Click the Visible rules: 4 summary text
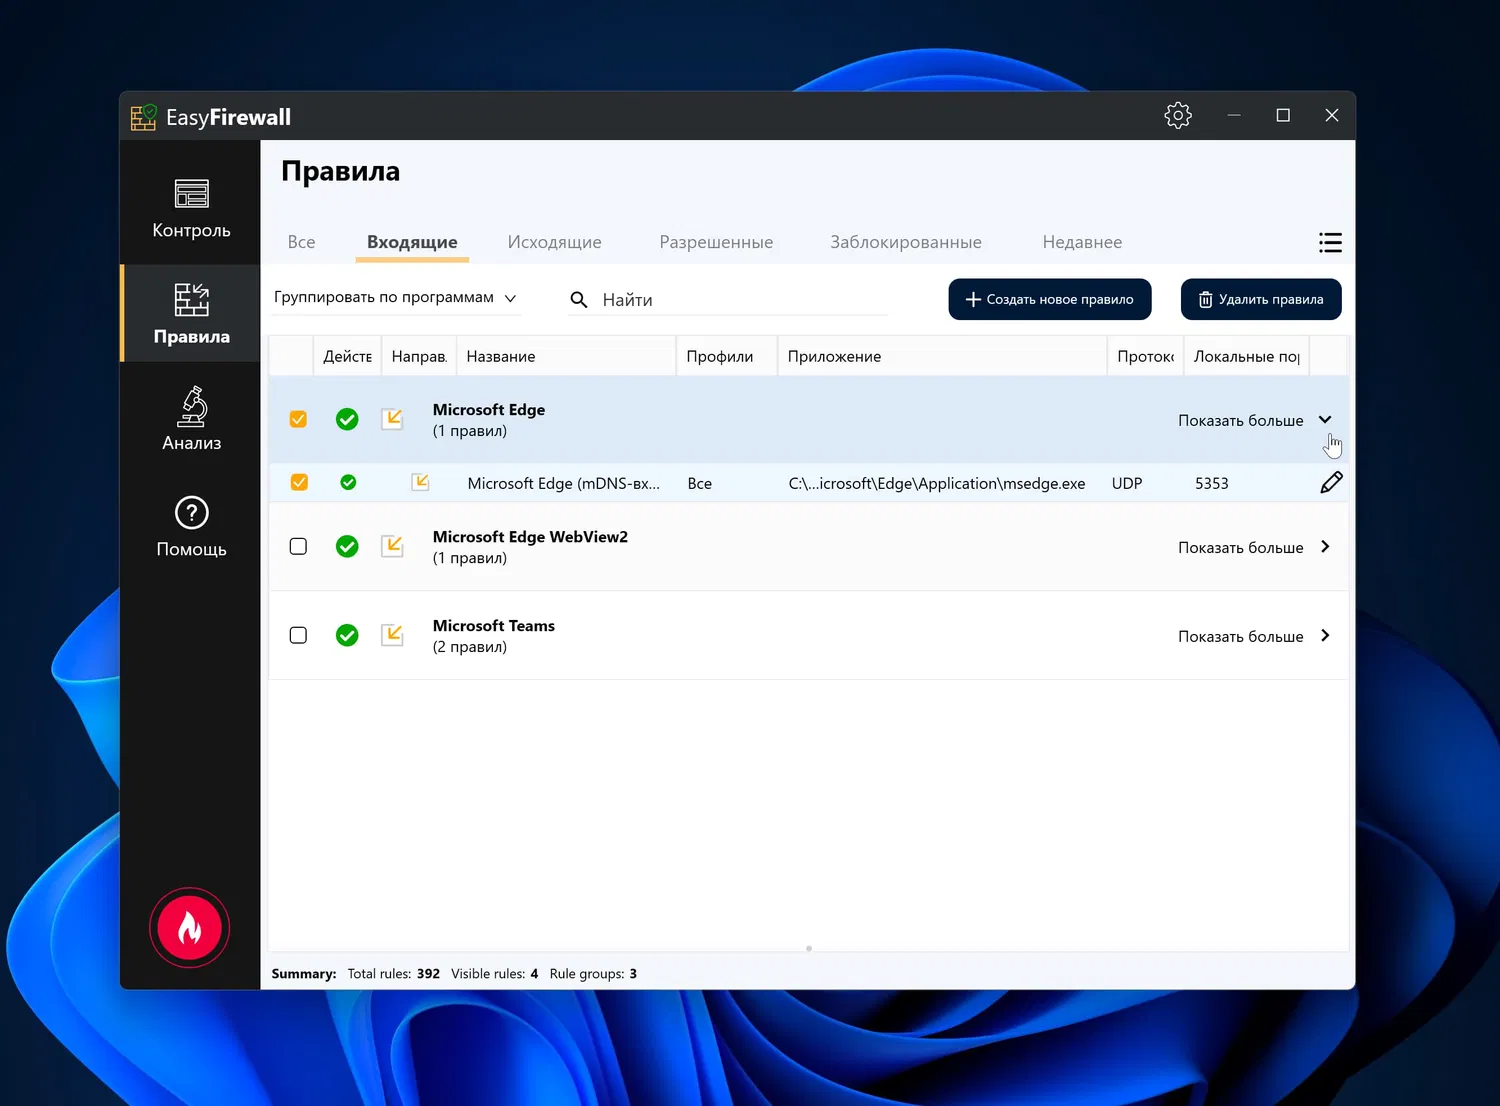 point(495,973)
